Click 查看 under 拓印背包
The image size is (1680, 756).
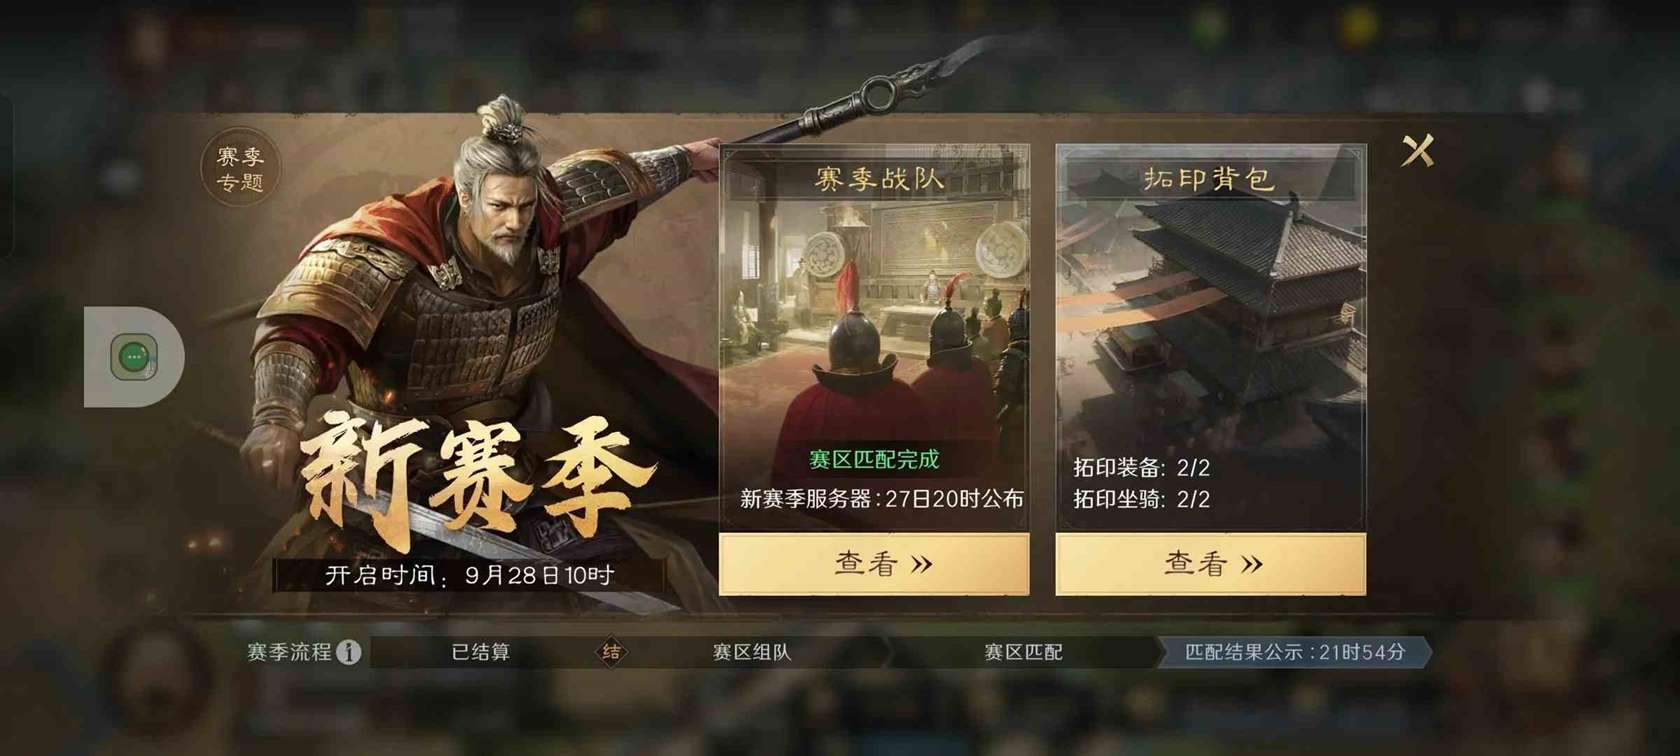pyautogui.click(x=1211, y=564)
